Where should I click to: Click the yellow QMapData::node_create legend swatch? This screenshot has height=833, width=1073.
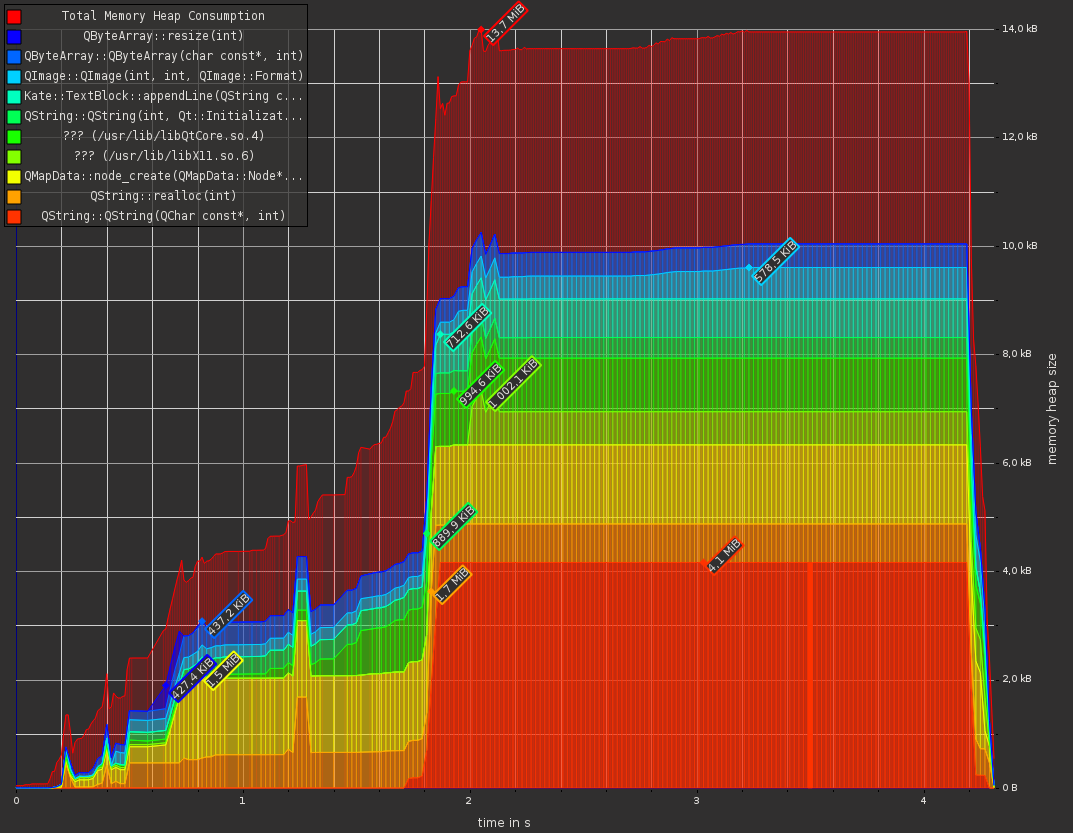14,177
